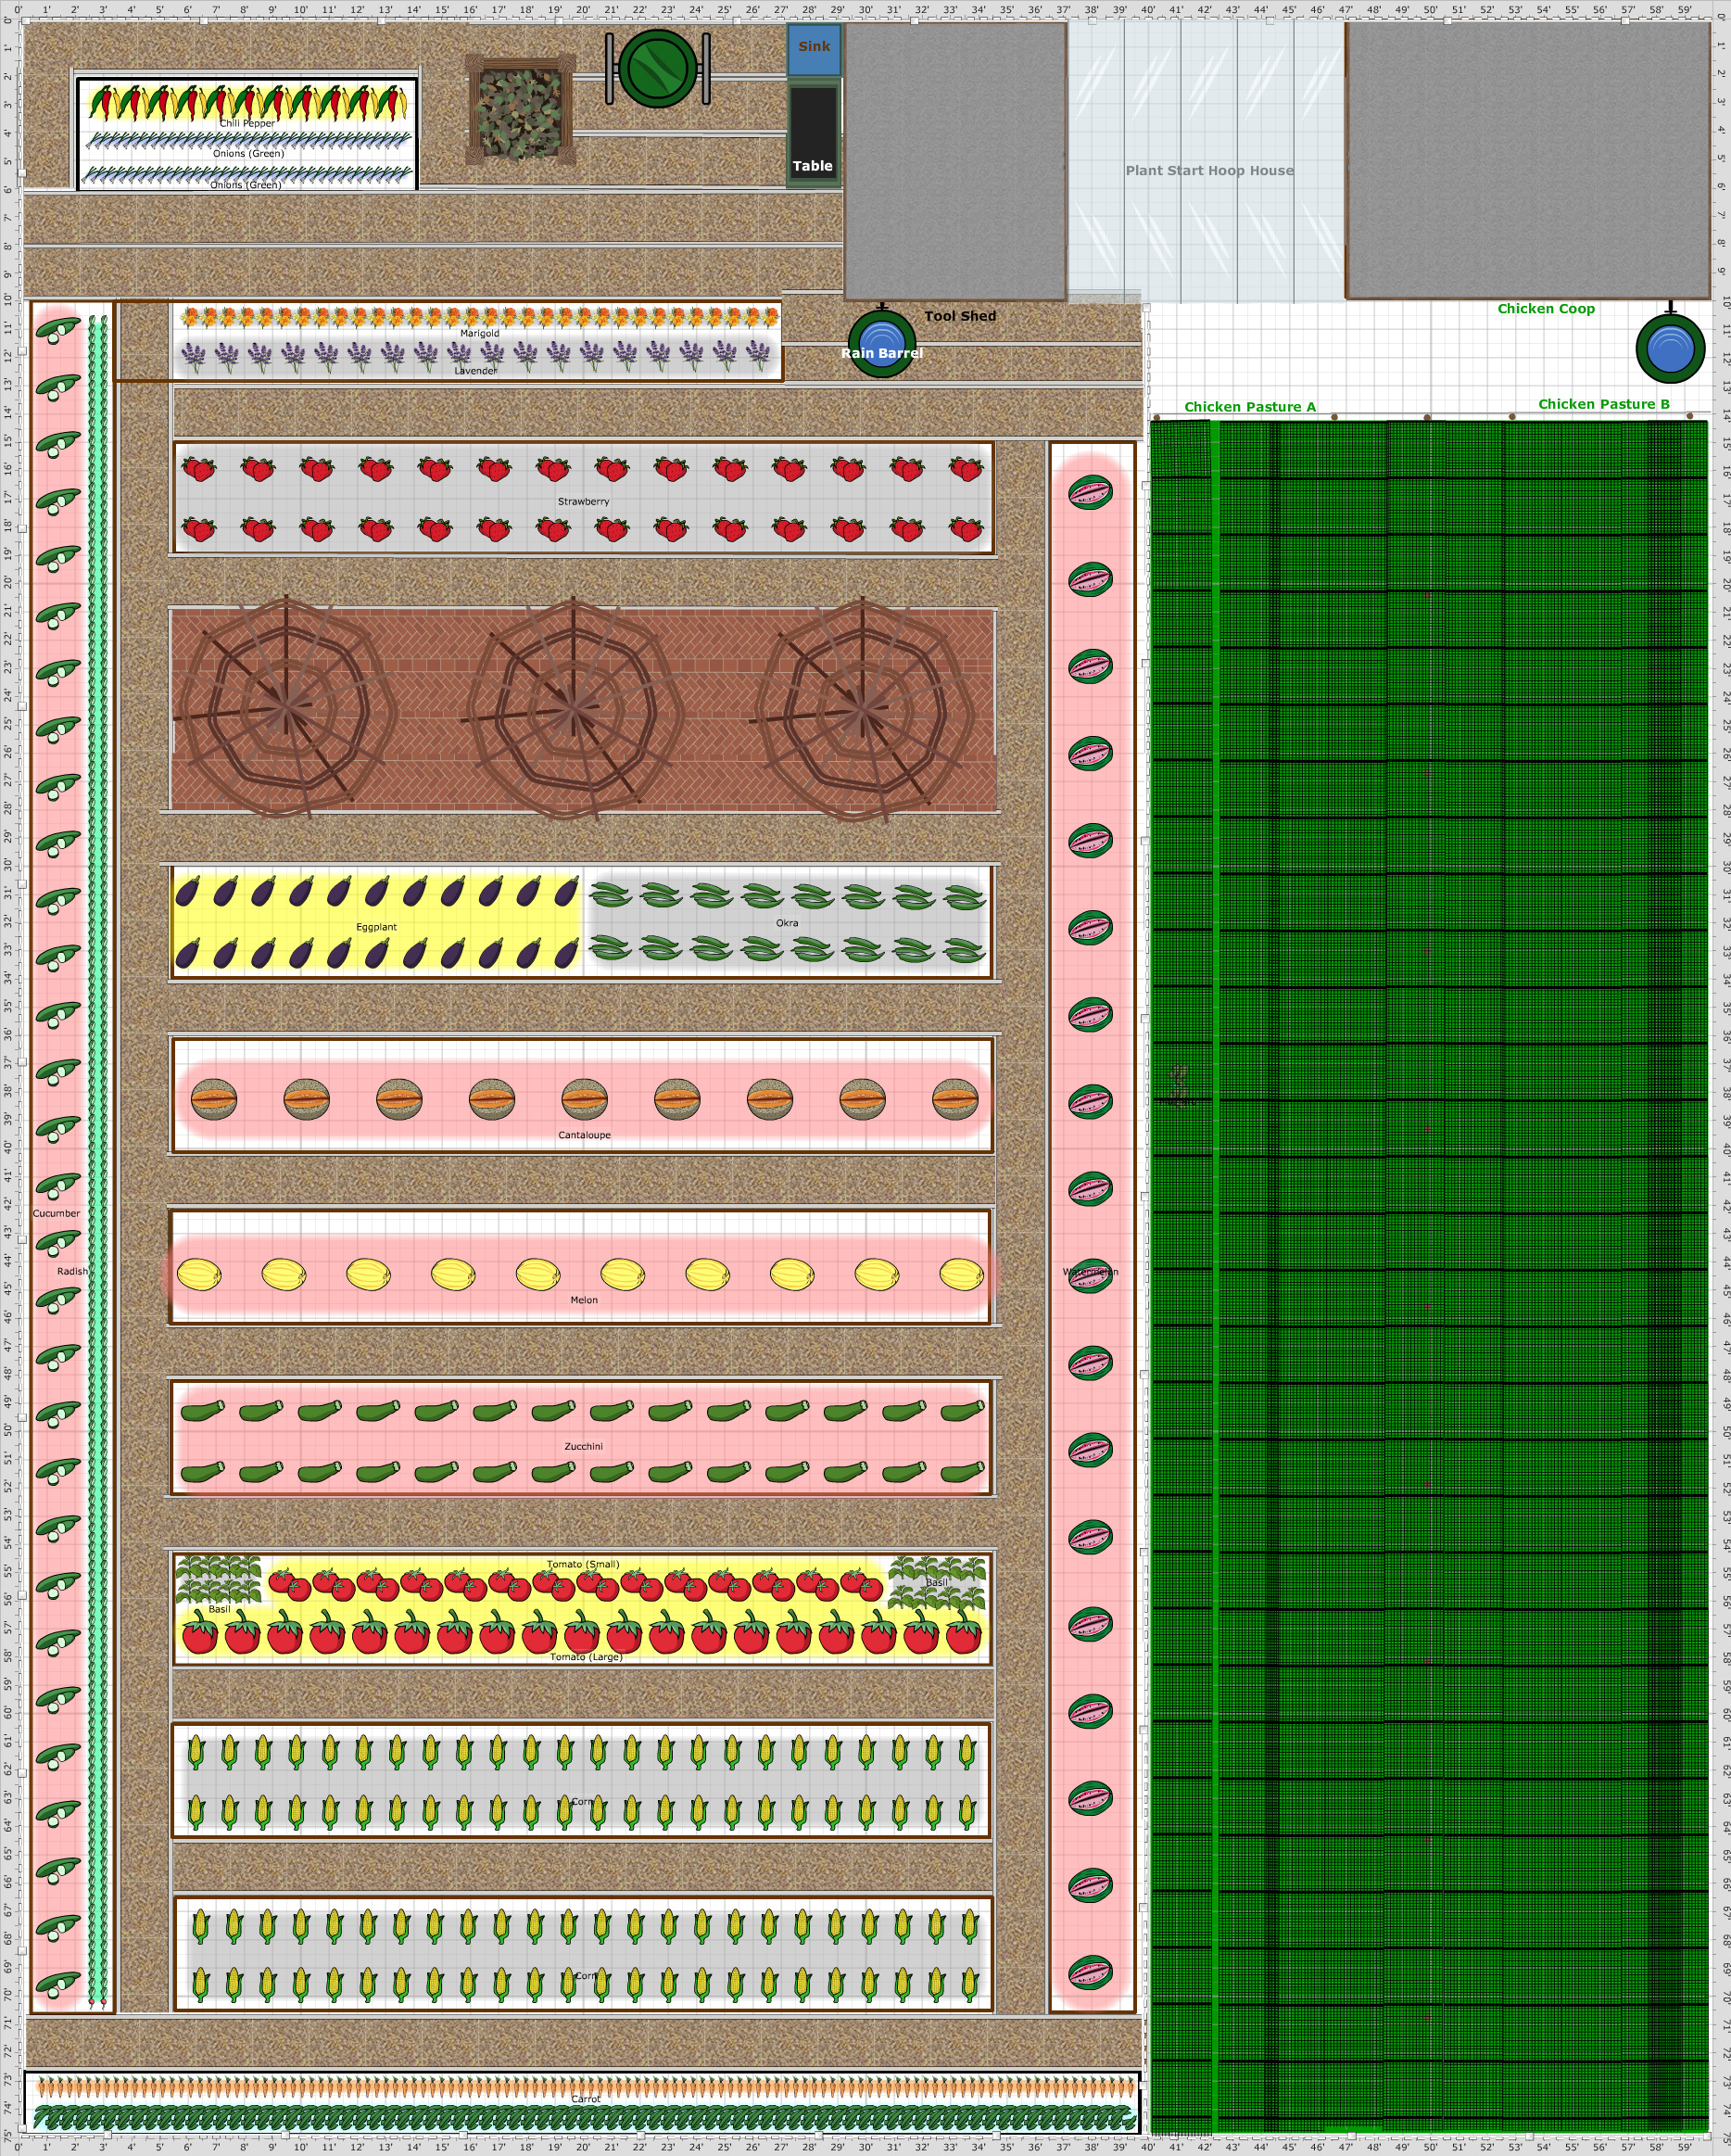
Task: Click the Okra planting label
Action: 787,923
